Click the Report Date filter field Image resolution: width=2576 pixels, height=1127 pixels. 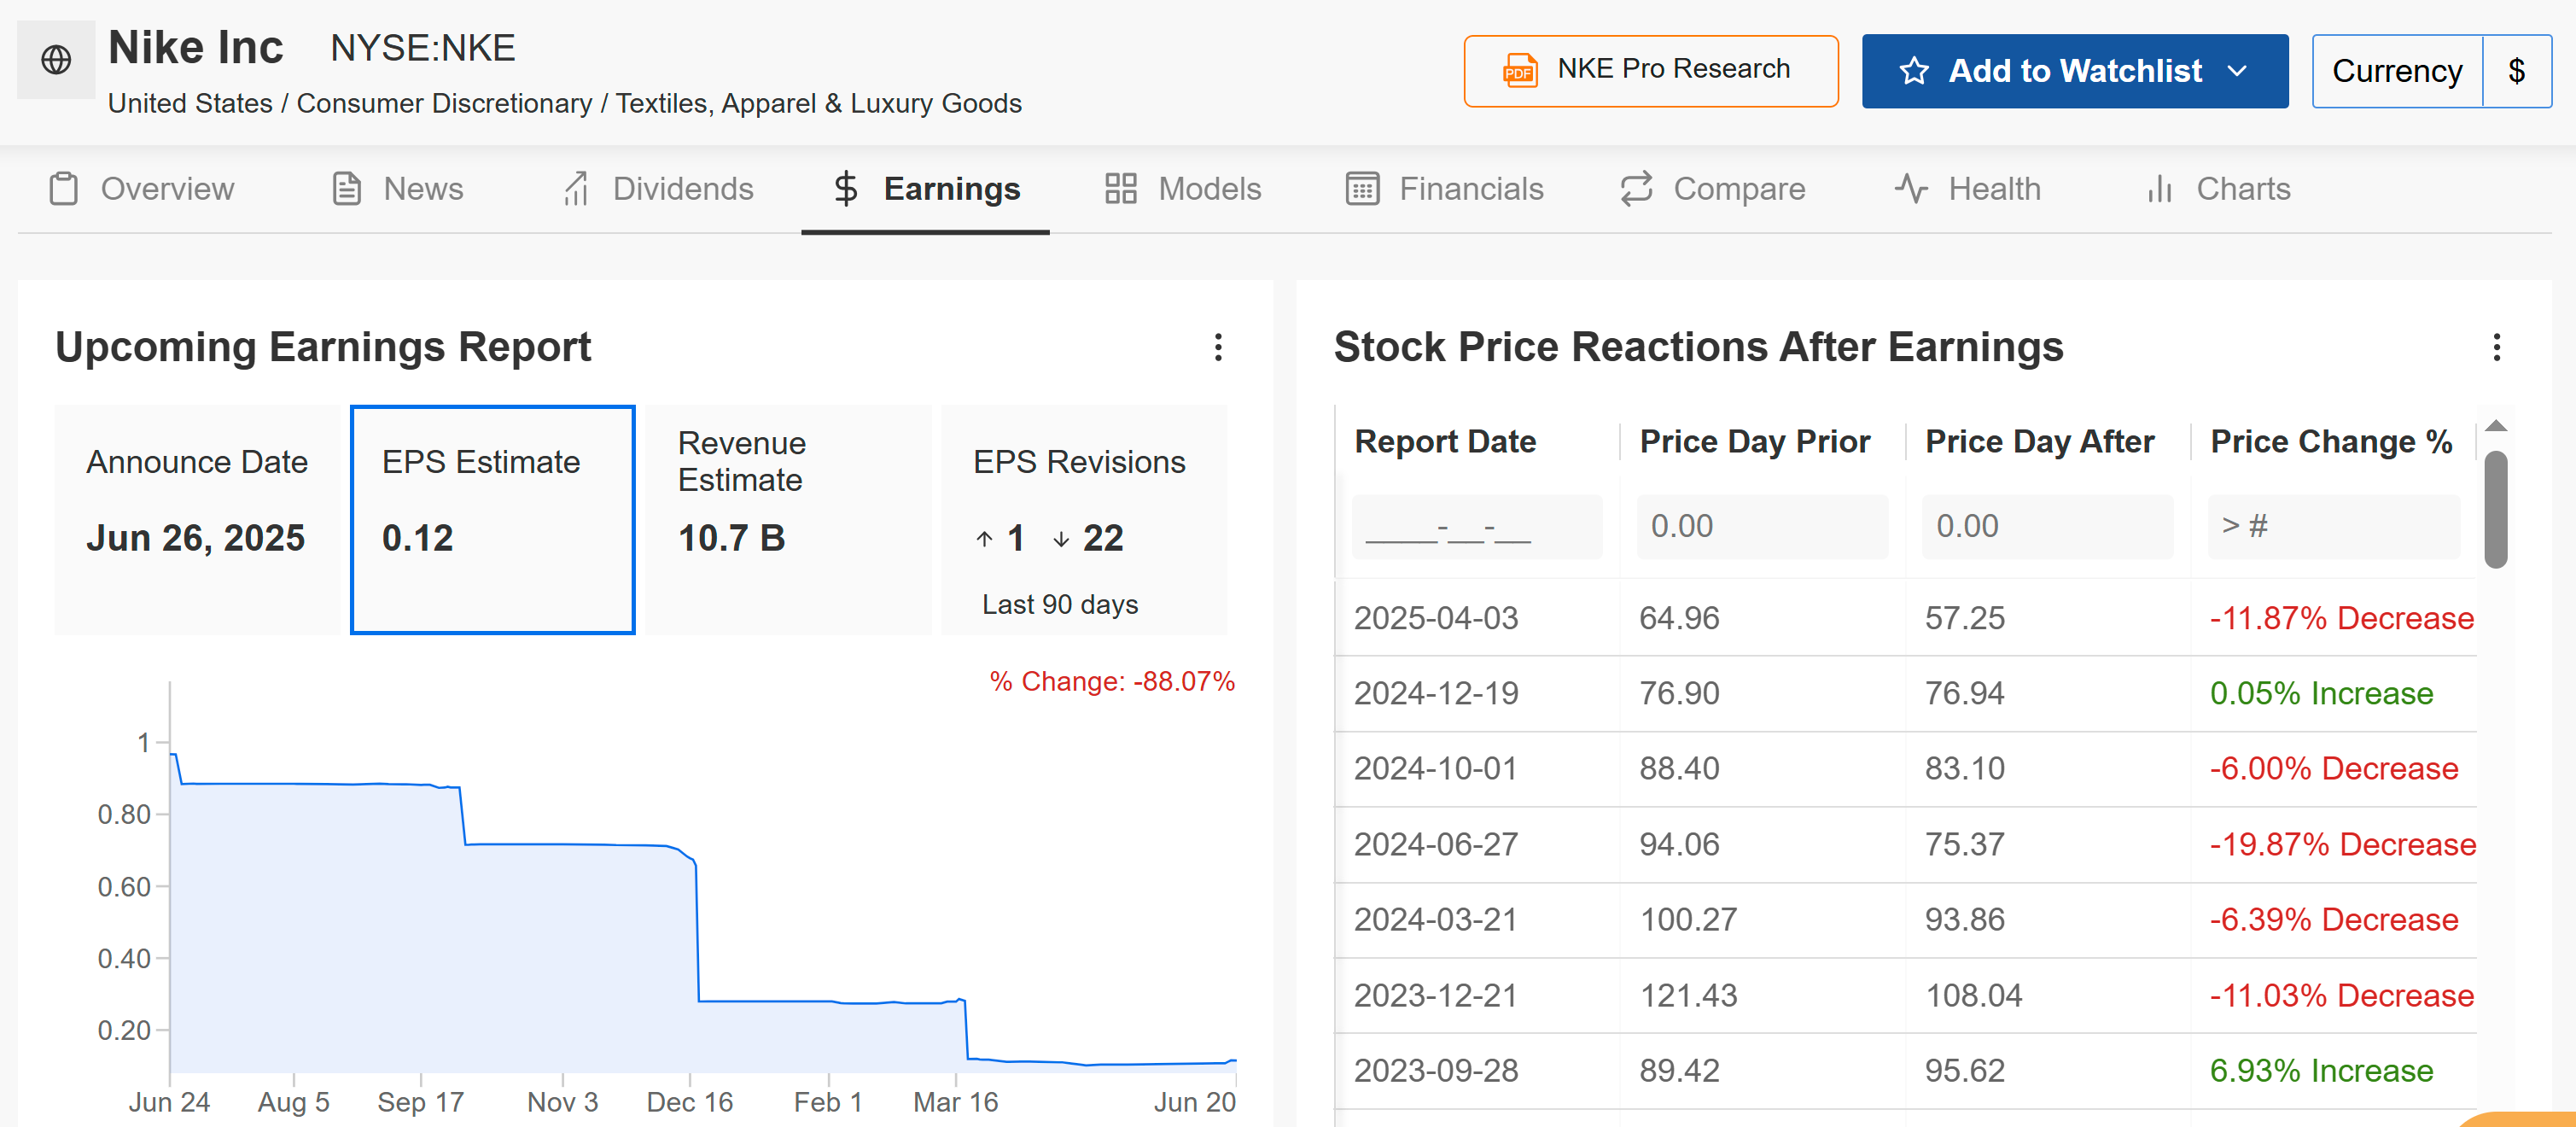click(1477, 526)
